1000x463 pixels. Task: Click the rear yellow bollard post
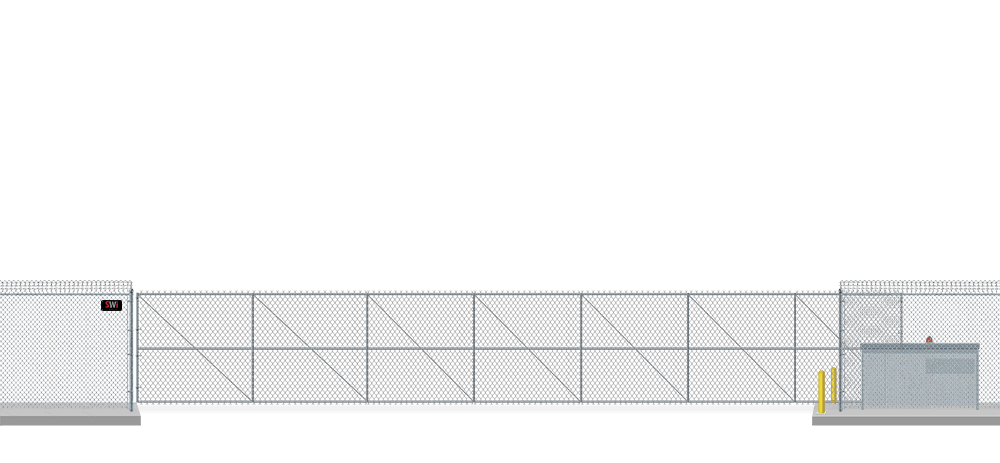coord(833,383)
